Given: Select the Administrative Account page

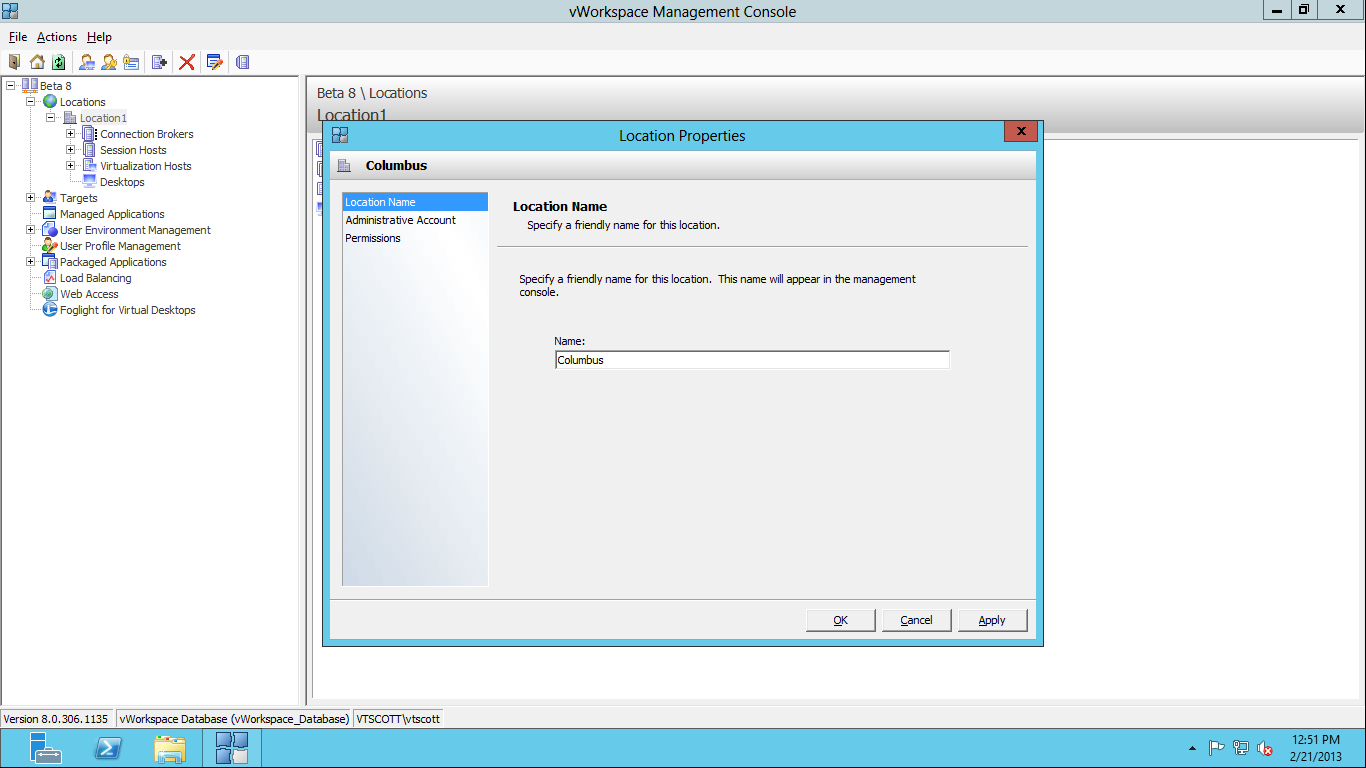Looking at the screenshot, I should (415, 220).
